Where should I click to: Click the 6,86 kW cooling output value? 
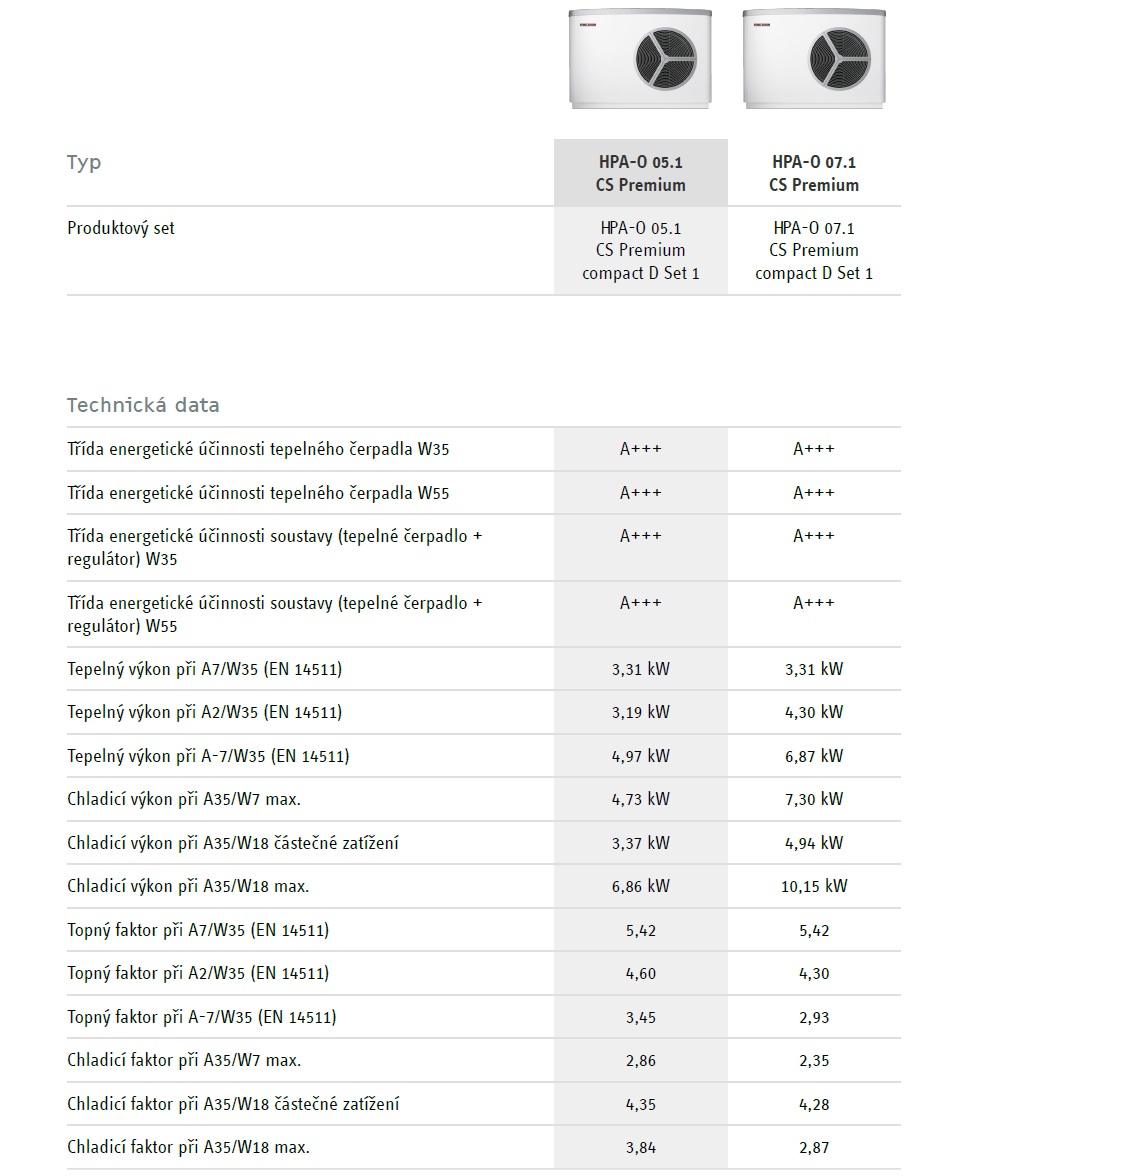coord(641,886)
